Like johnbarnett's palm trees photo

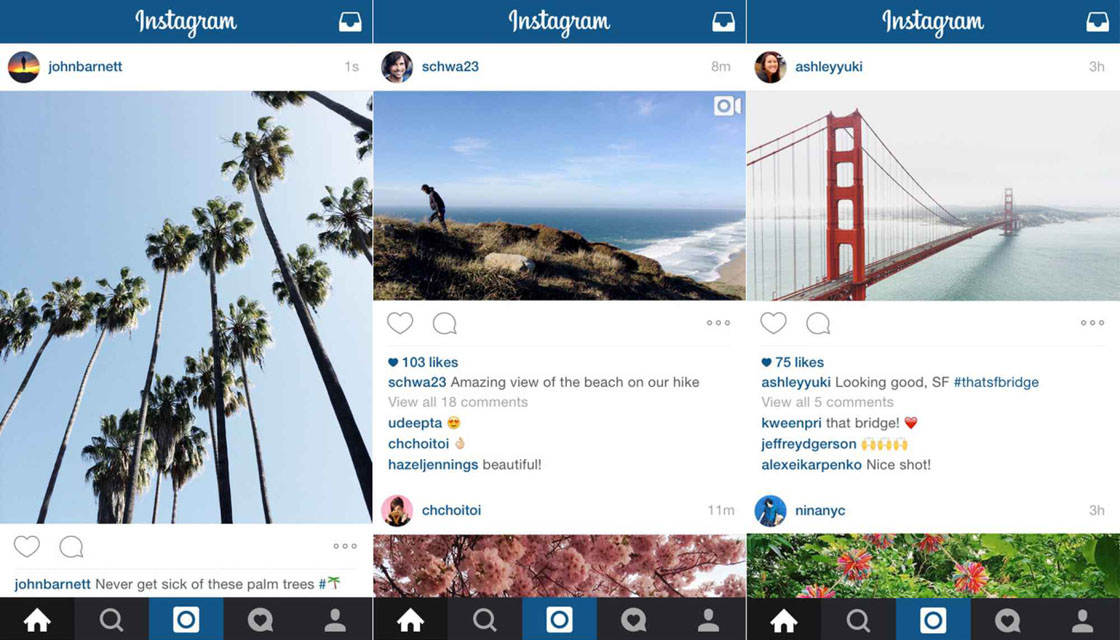(27, 546)
